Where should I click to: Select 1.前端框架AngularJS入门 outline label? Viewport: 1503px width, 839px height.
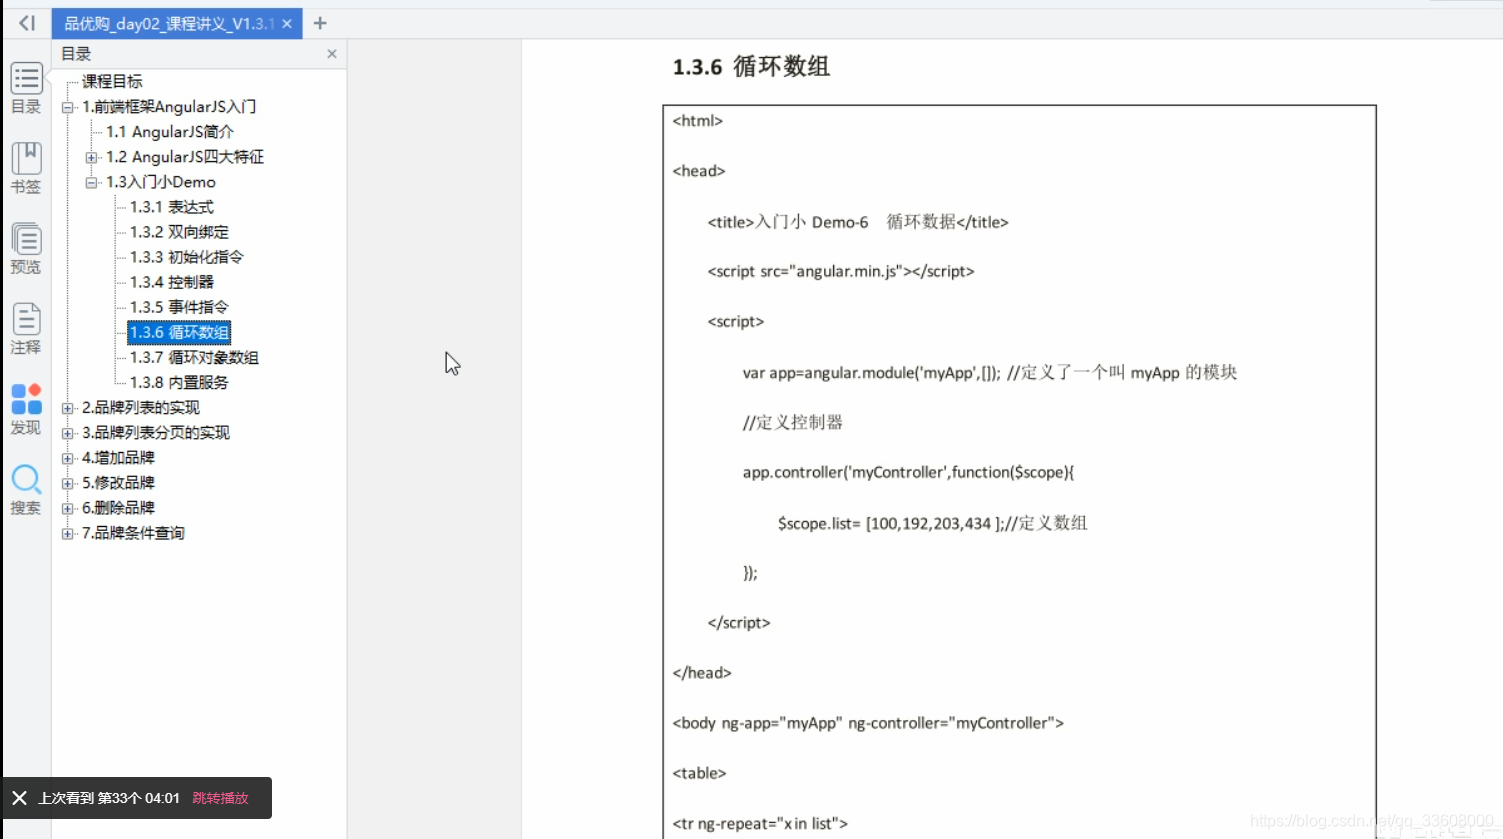(x=169, y=107)
